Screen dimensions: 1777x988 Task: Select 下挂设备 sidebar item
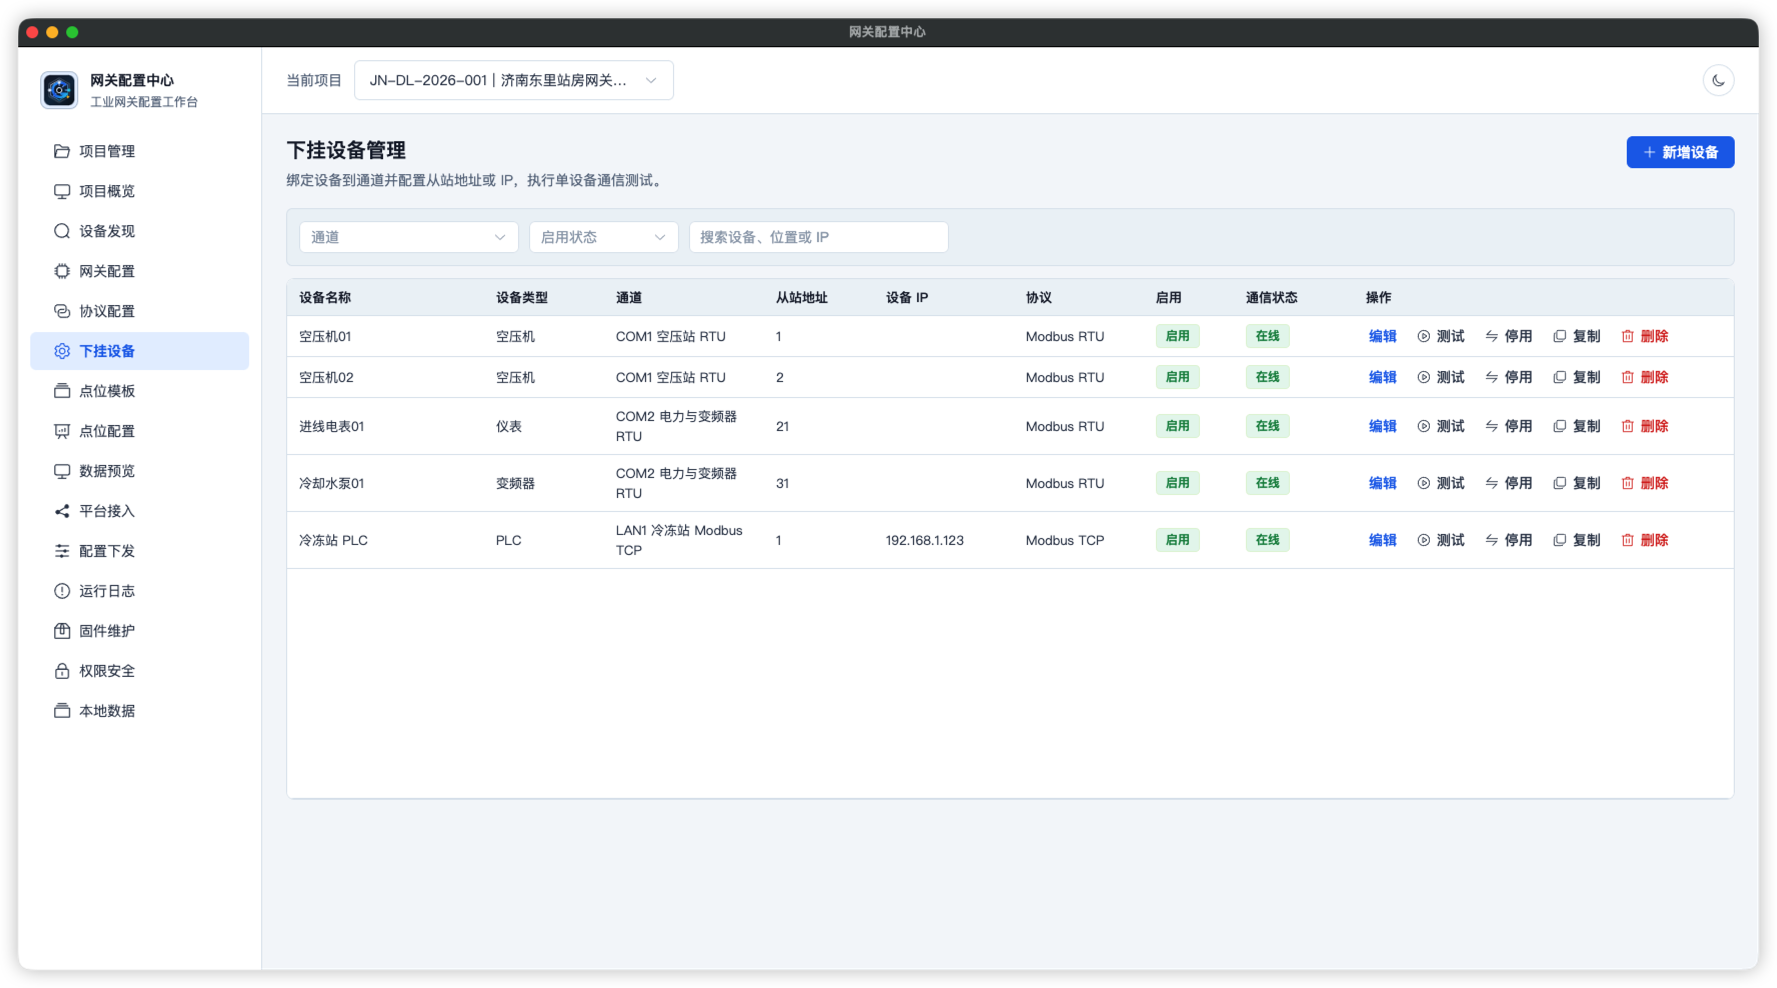pos(139,351)
